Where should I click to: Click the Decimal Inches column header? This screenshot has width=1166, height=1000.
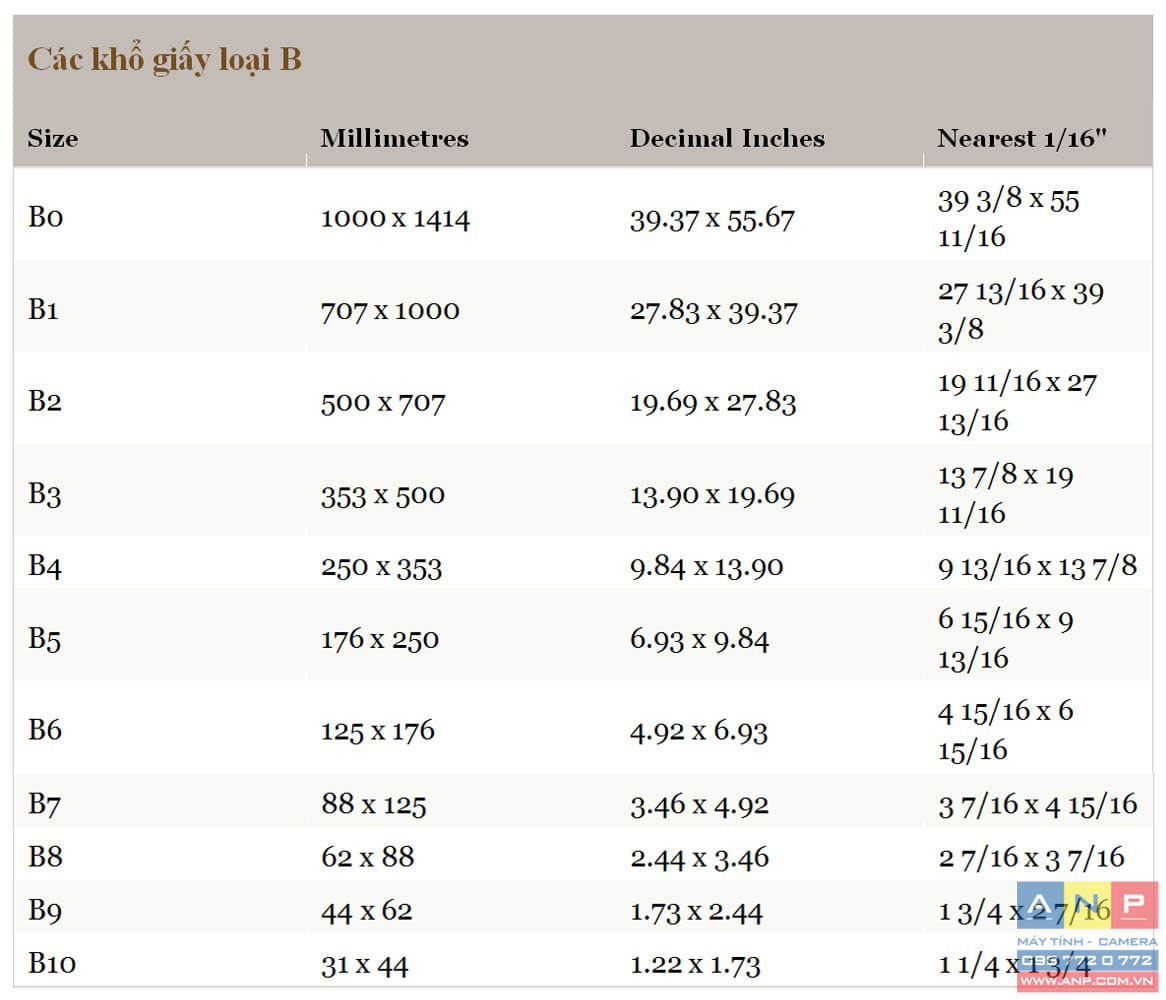coord(727,139)
